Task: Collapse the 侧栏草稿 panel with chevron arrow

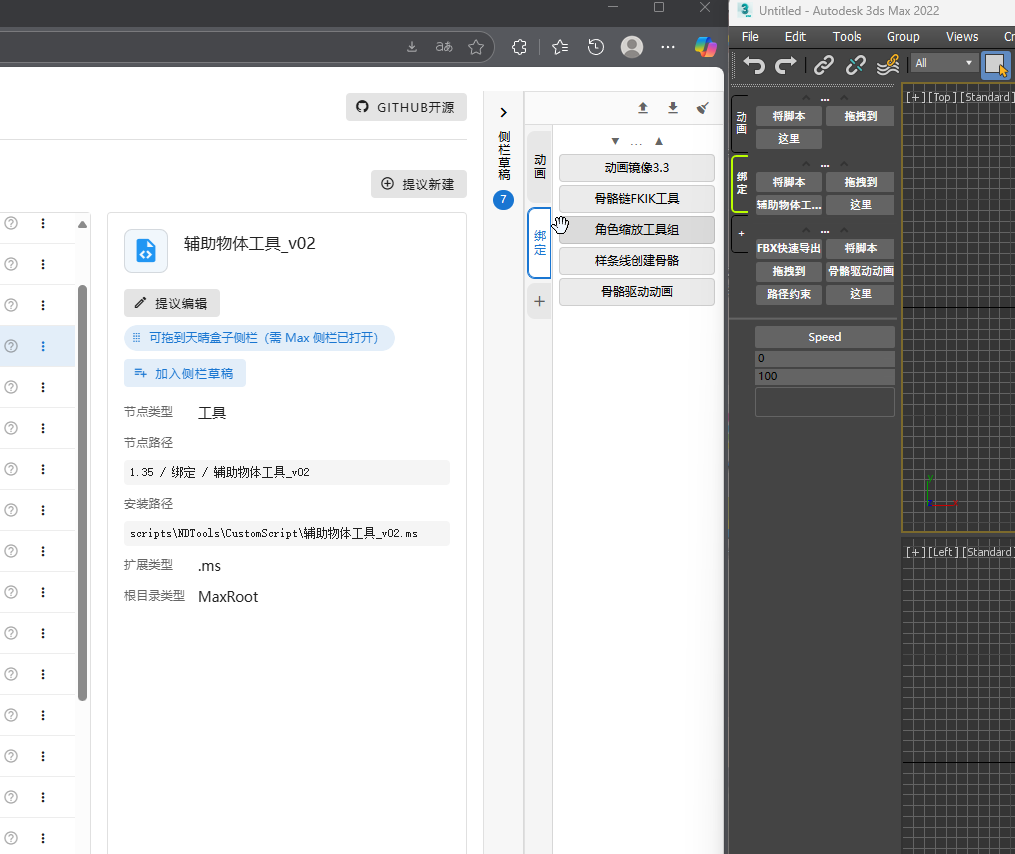Action: tap(504, 113)
